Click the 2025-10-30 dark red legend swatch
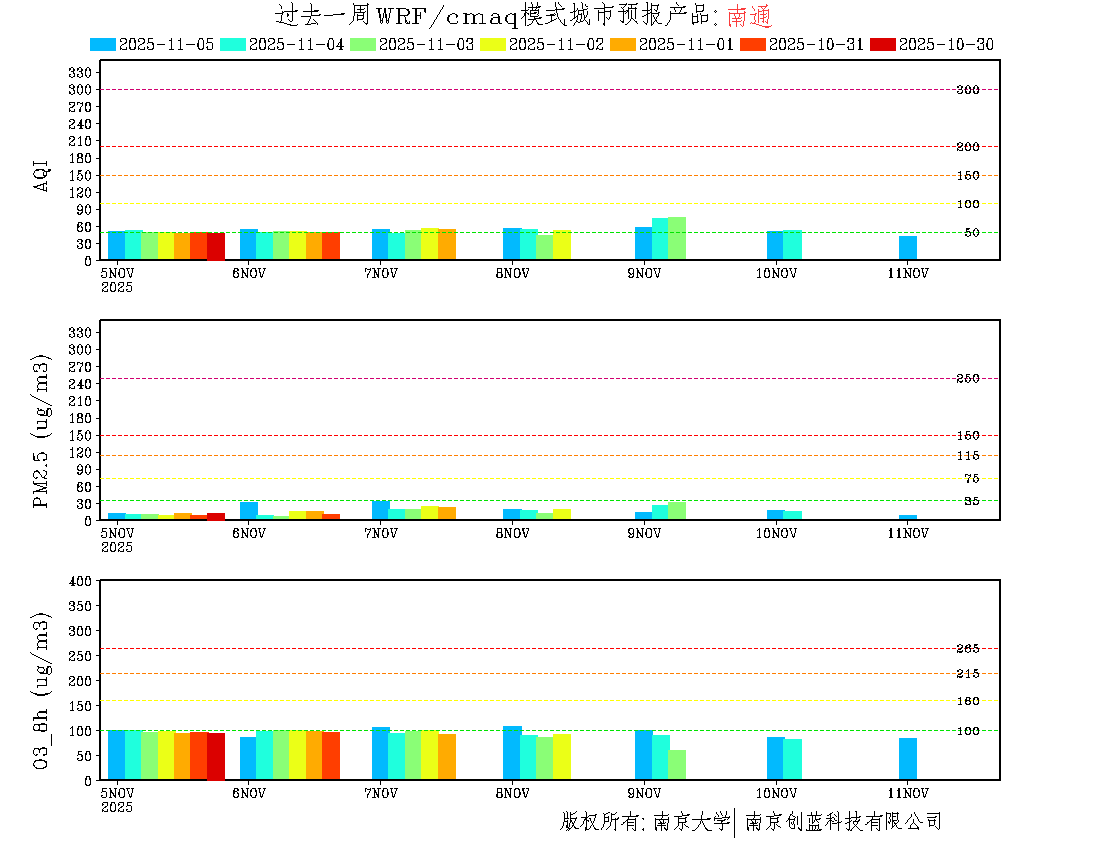Screen dimensions: 1100x850 [883, 44]
